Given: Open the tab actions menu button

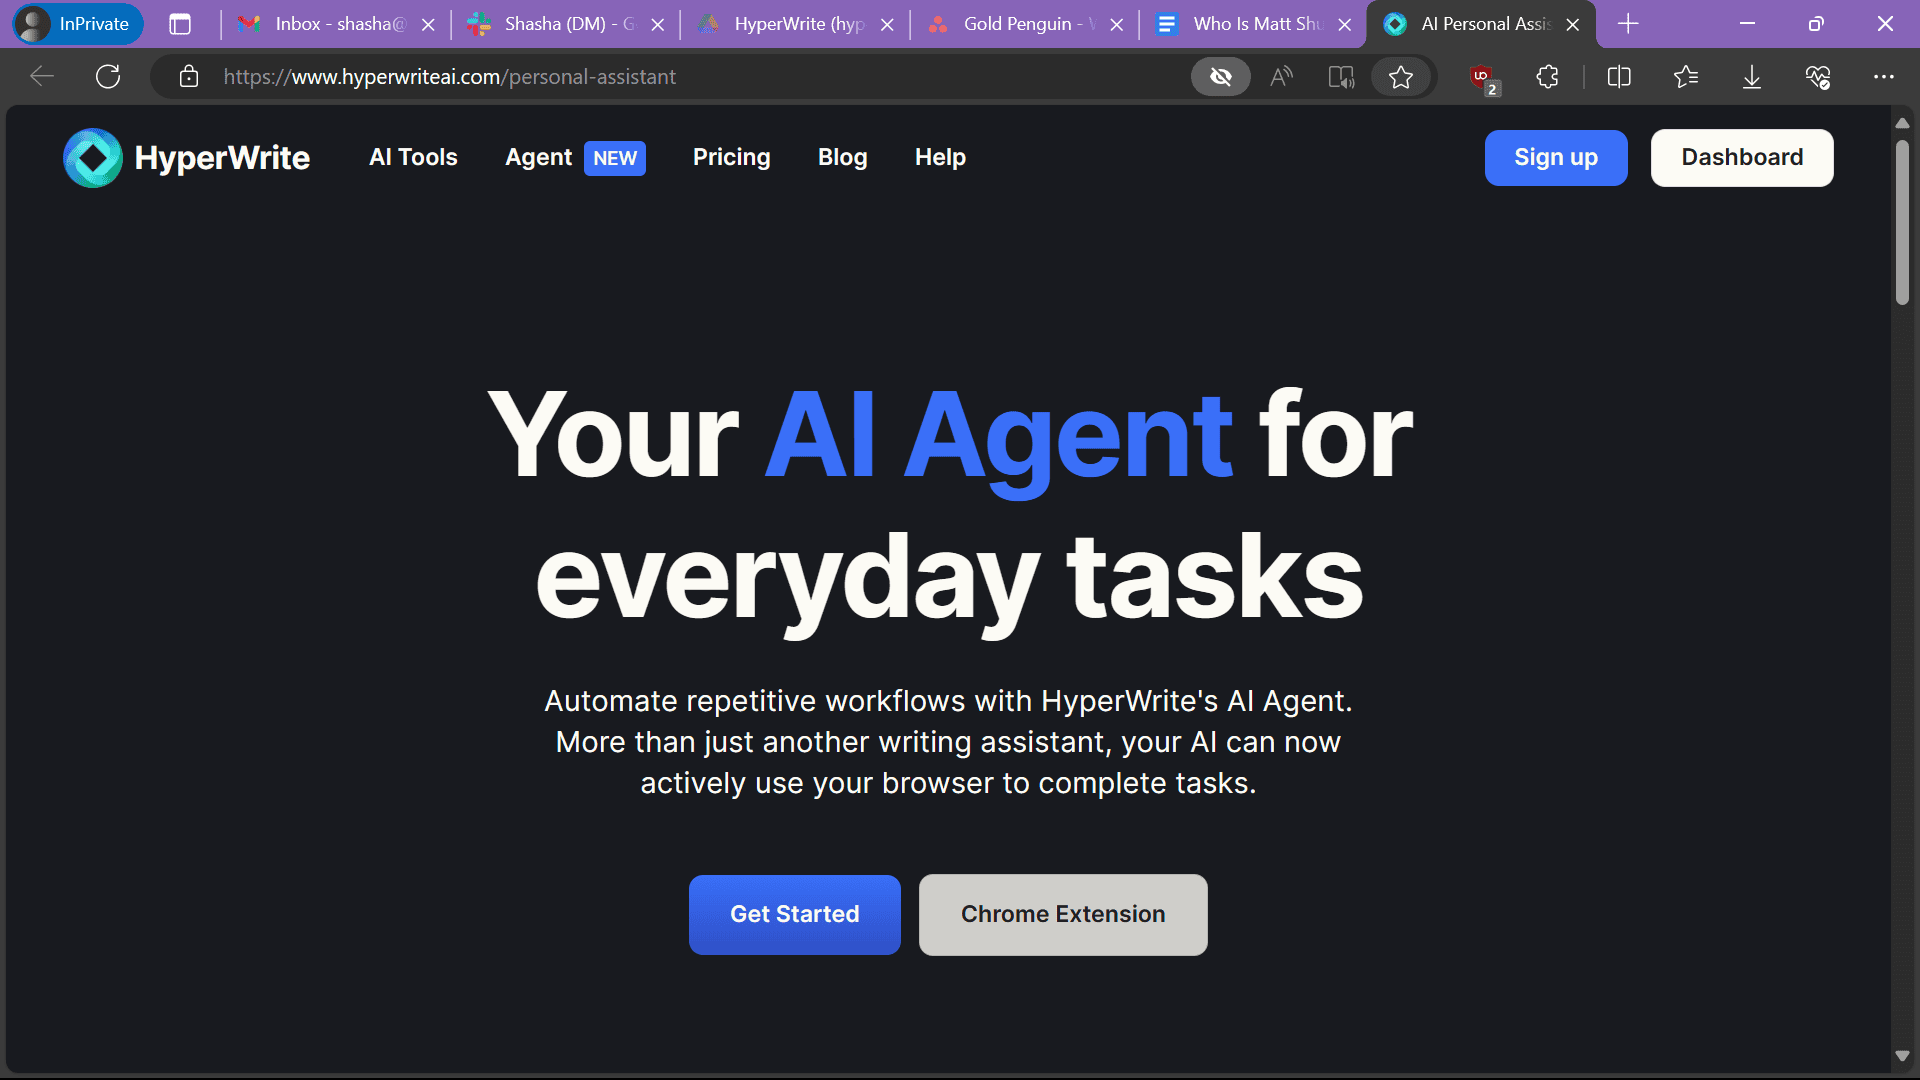Looking at the screenshot, I should [180, 24].
